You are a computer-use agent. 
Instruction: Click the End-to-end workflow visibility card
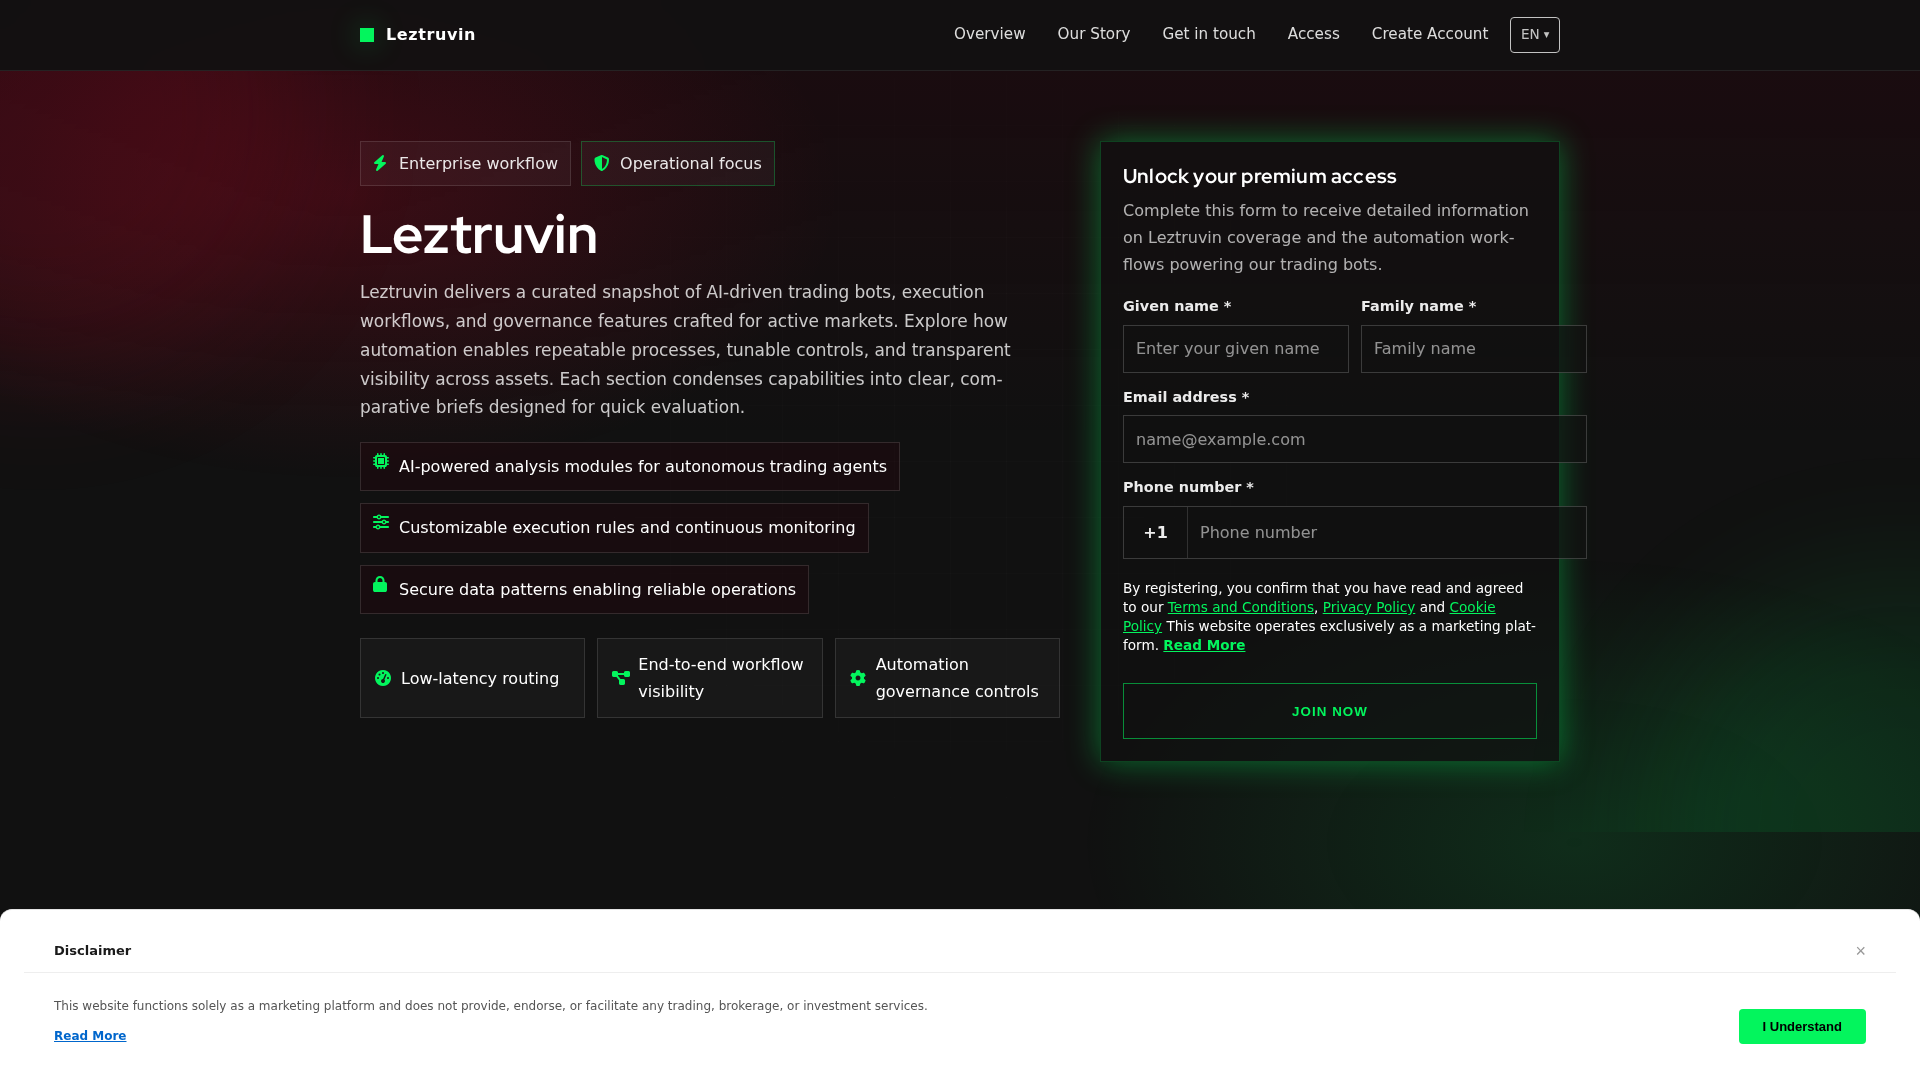[x=710, y=678]
